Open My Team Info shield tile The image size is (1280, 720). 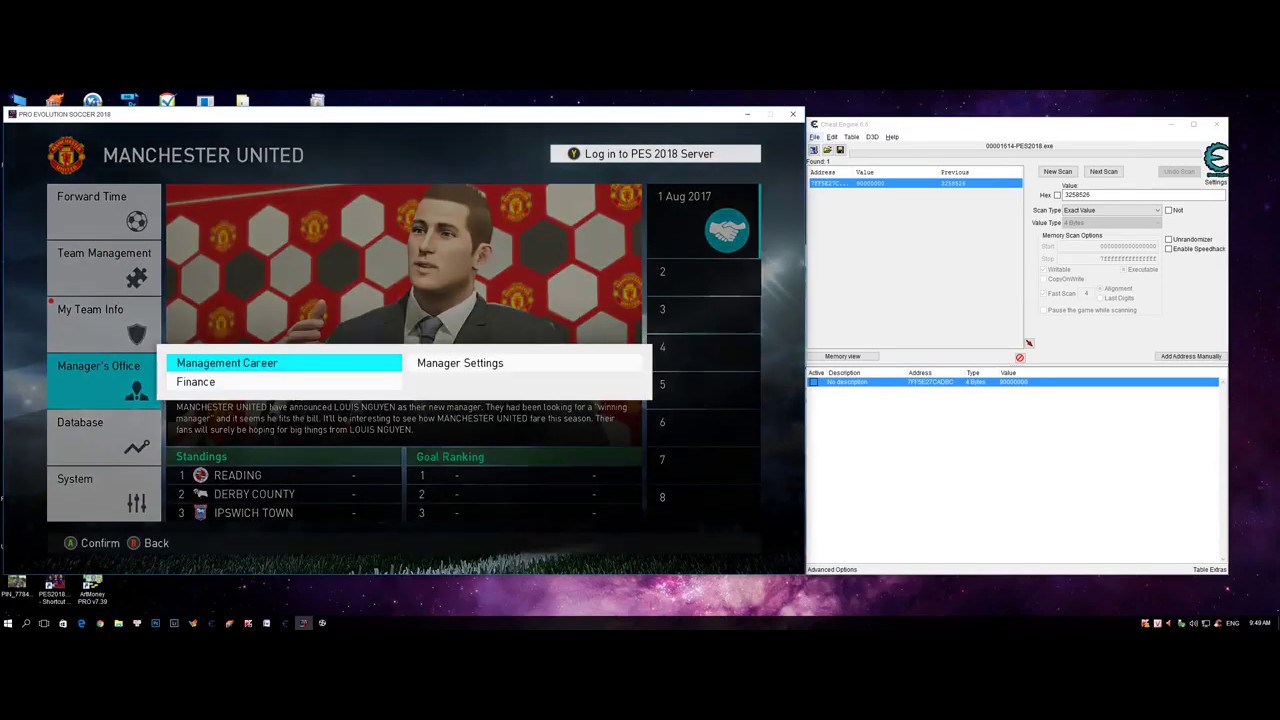104,324
